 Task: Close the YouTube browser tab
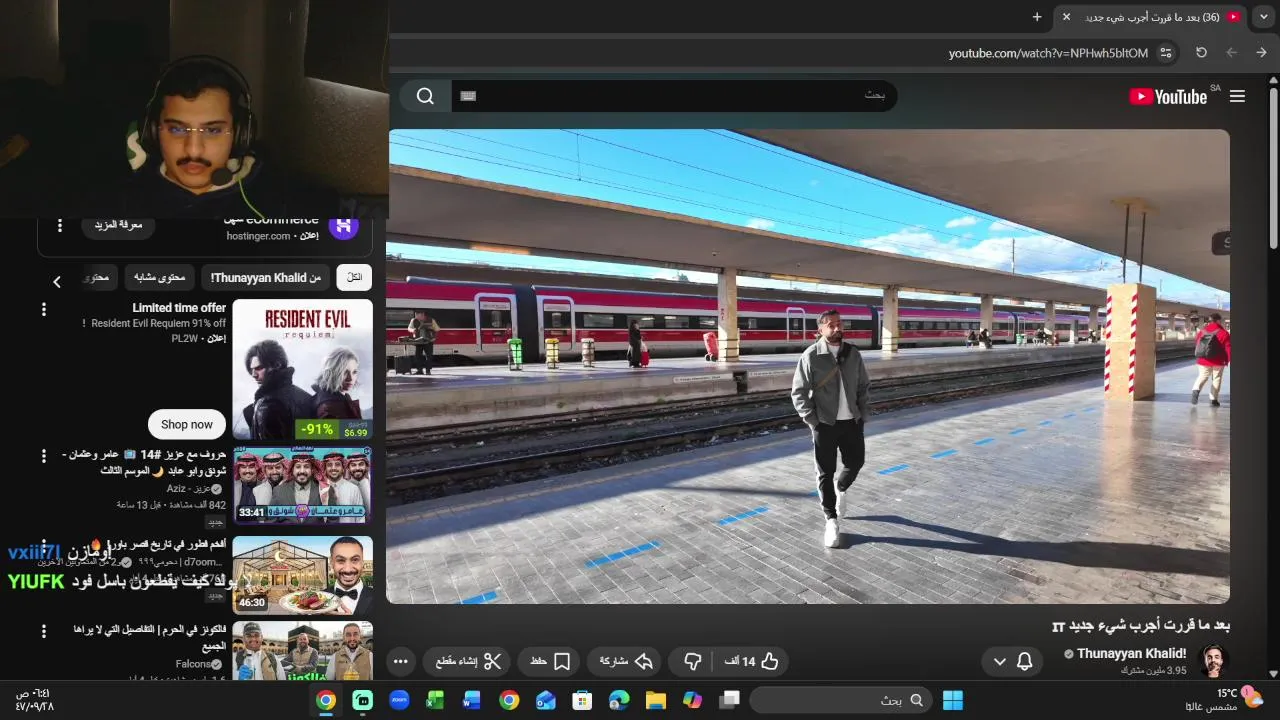(1066, 17)
